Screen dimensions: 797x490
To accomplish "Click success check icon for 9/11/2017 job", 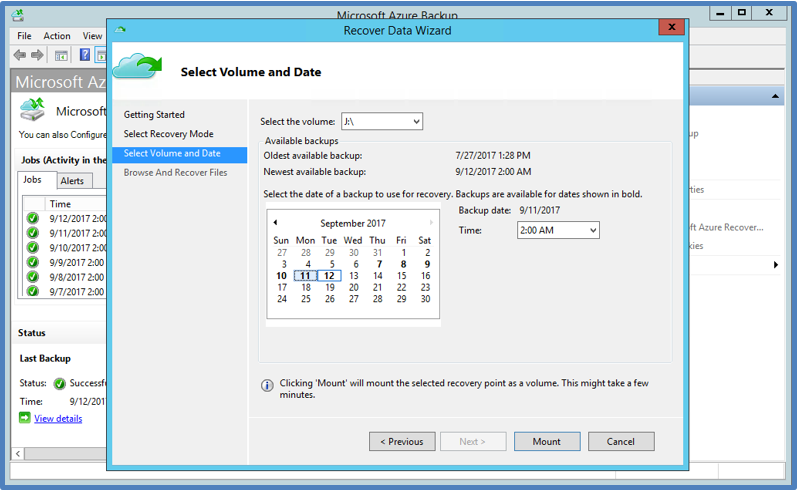I will (33, 233).
